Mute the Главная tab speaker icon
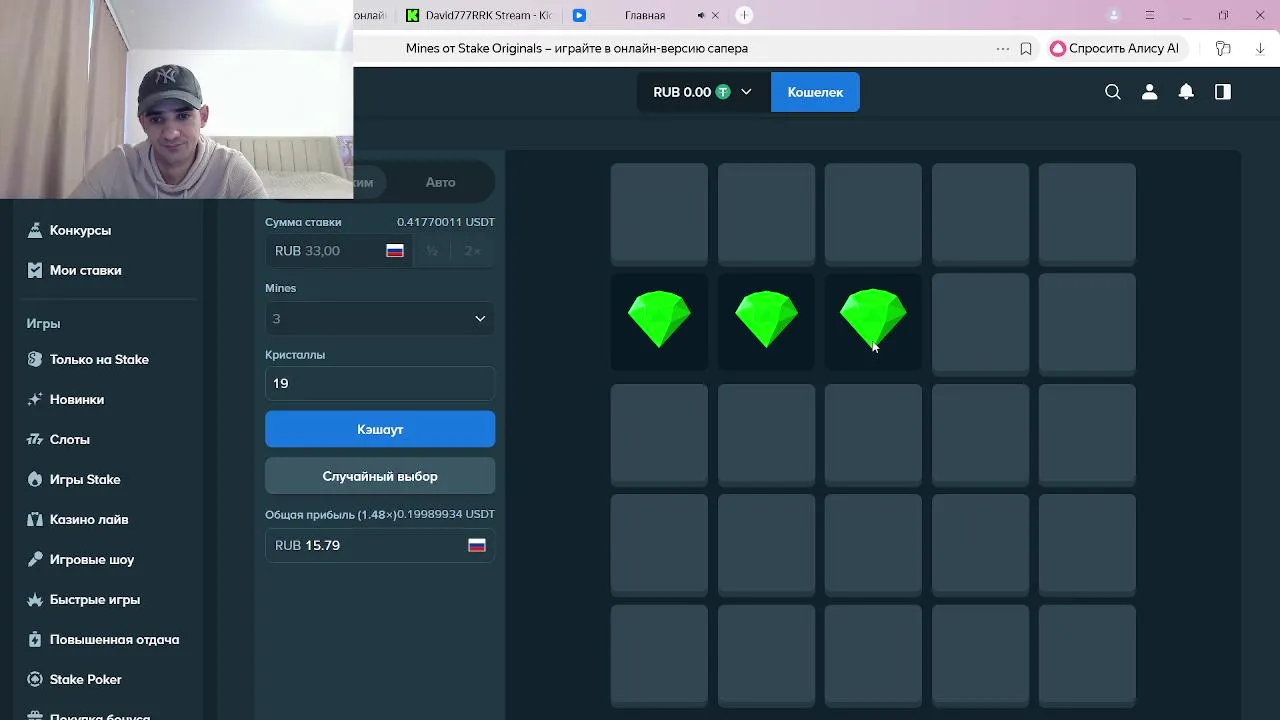Image resolution: width=1280 pixels, height=720 pixels. pos(701,15)
